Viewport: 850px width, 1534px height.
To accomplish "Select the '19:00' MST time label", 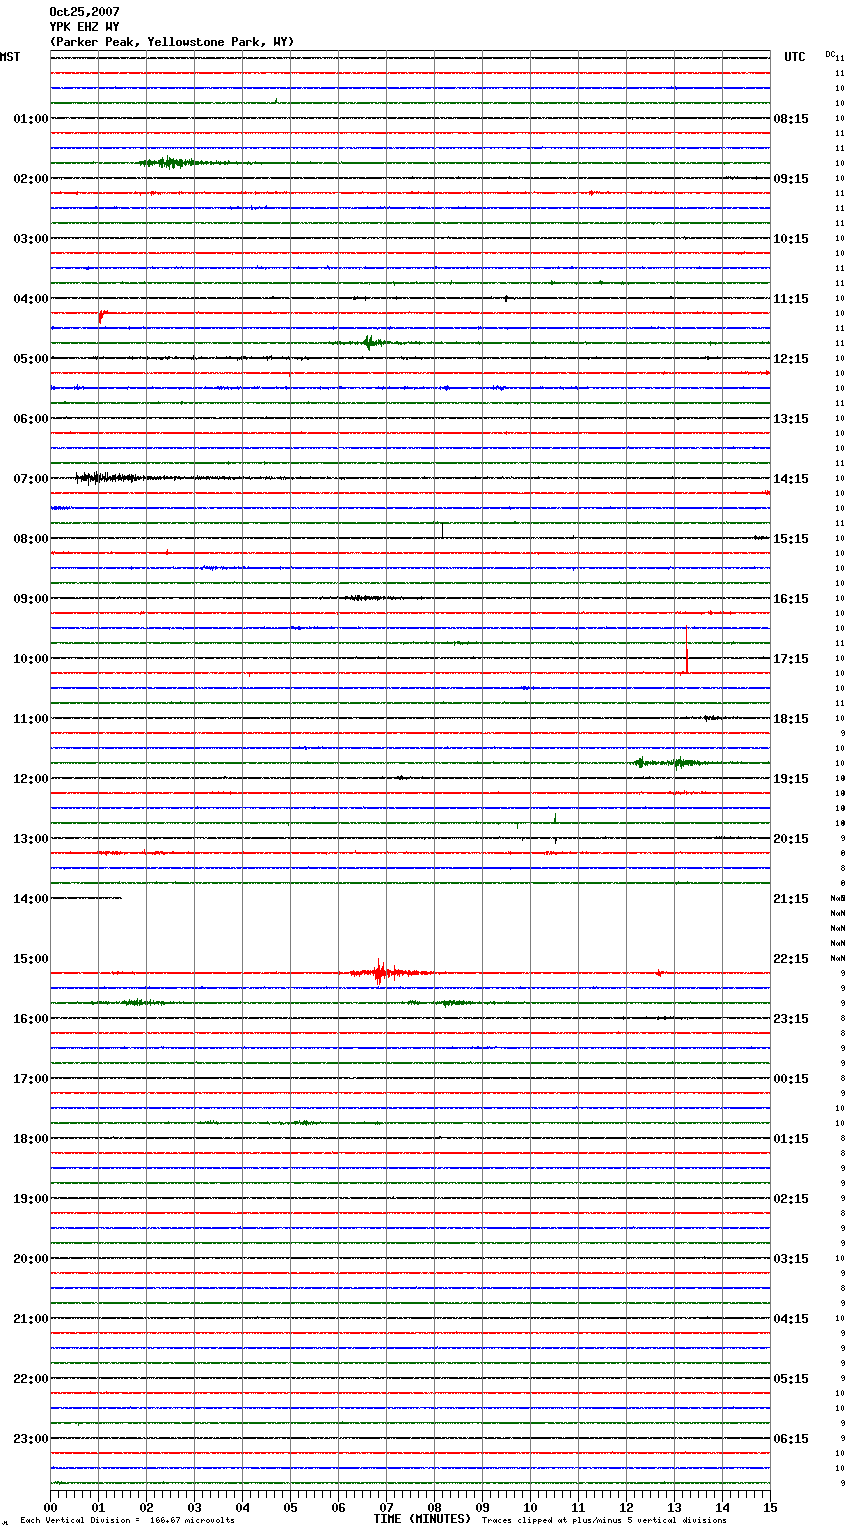I will point(31,1199).
